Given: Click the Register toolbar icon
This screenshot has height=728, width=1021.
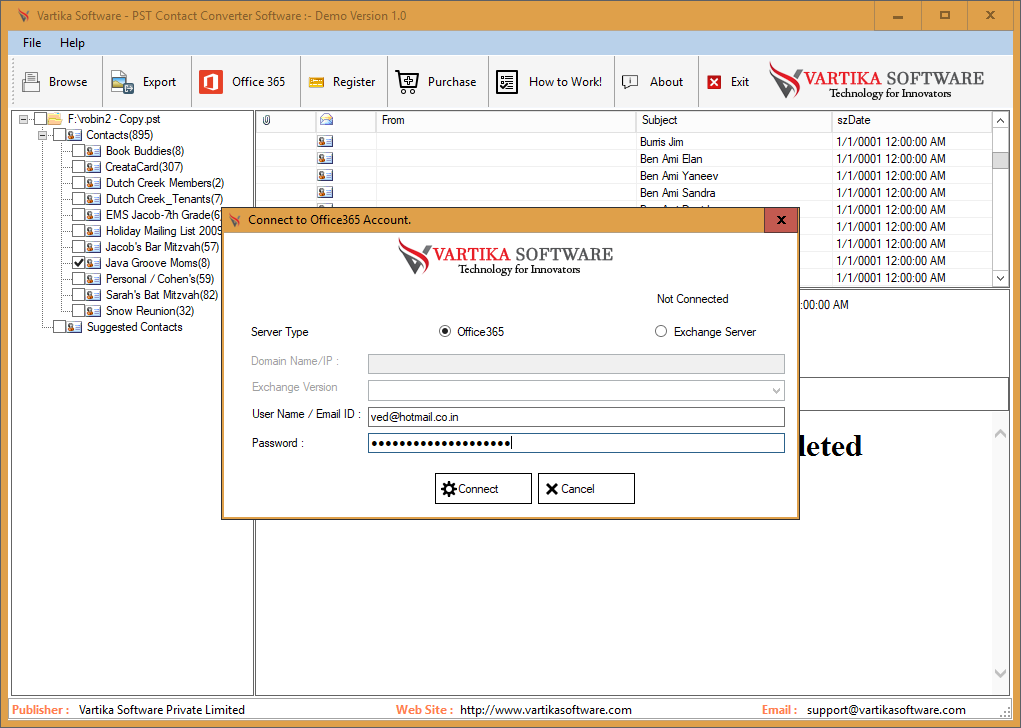Looking at the screenshot, I should [316, 82].
